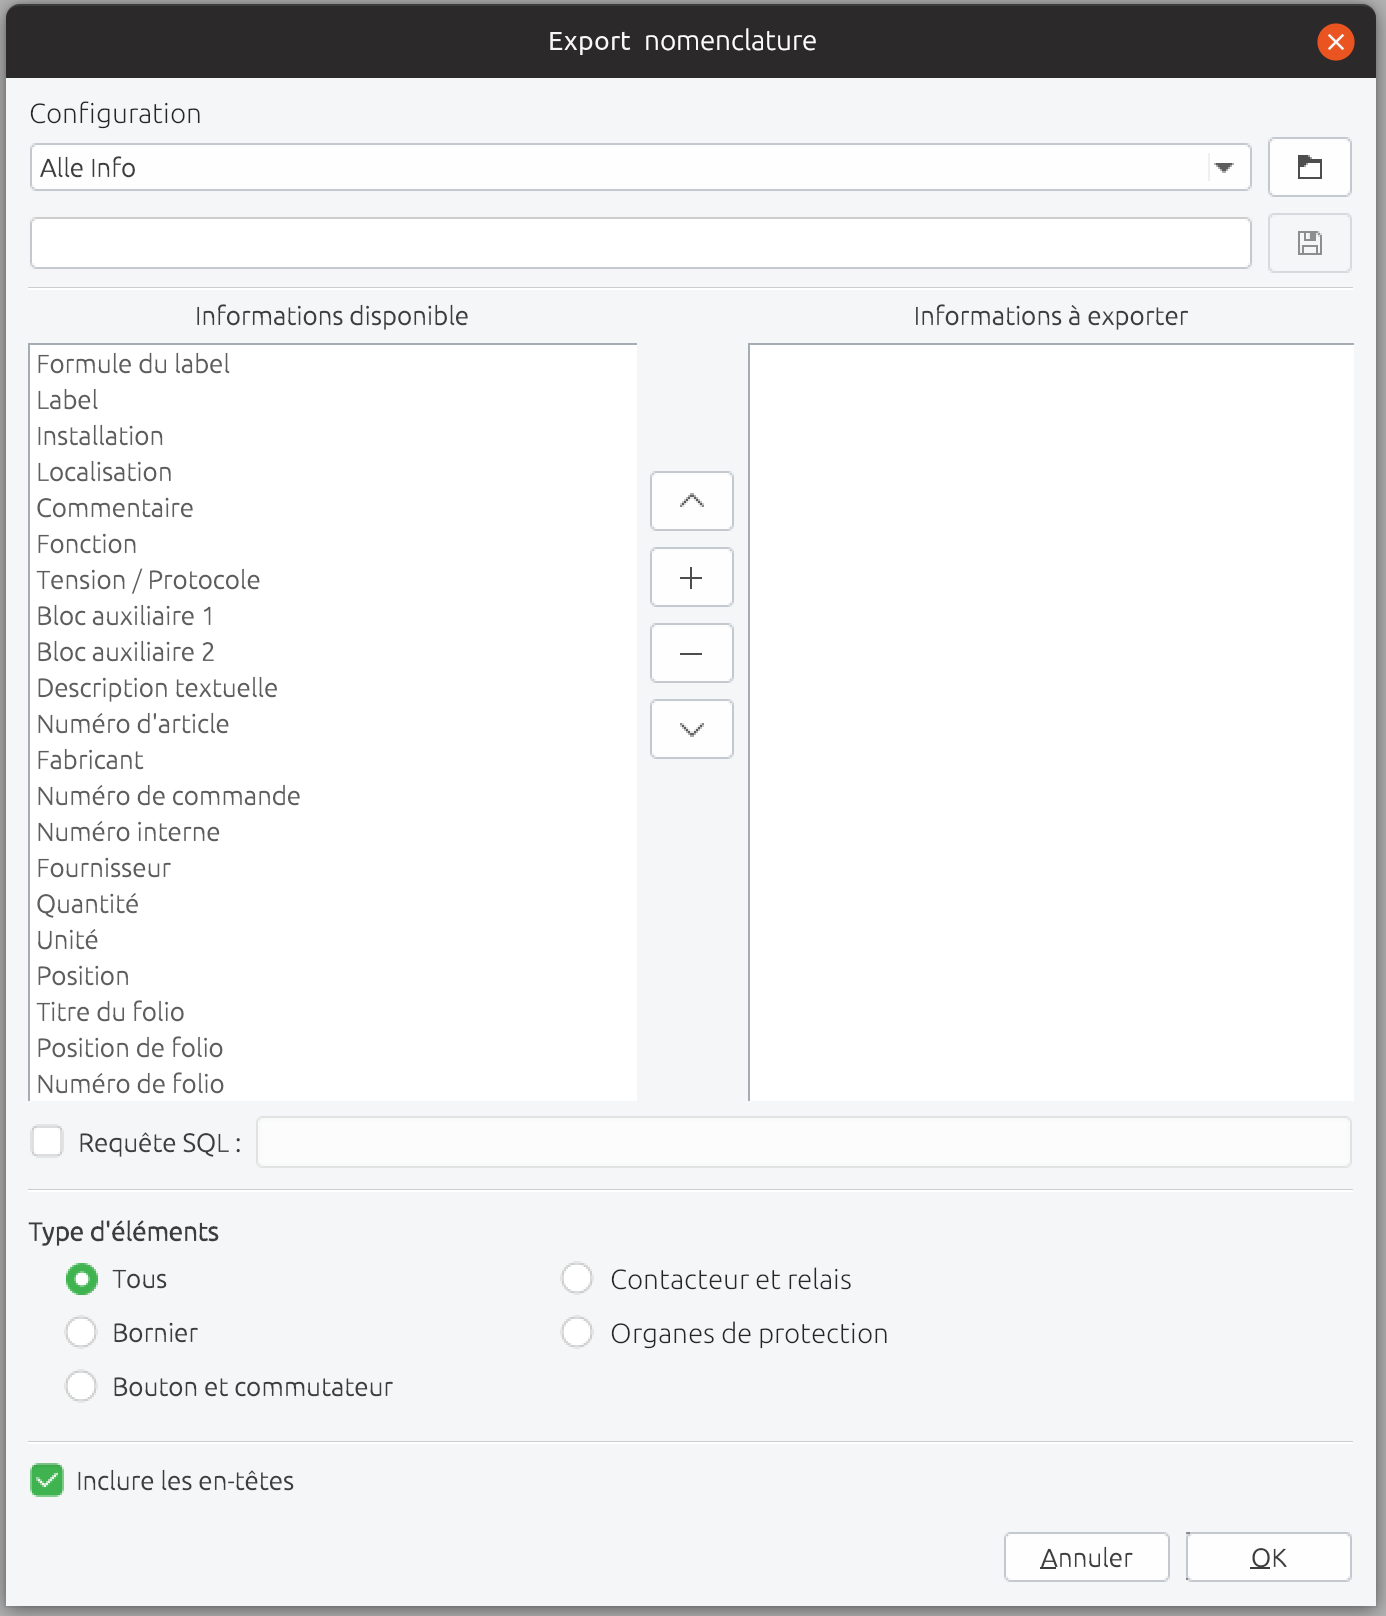Open the Alle Info configuration dropdown

pos(1224,168)
